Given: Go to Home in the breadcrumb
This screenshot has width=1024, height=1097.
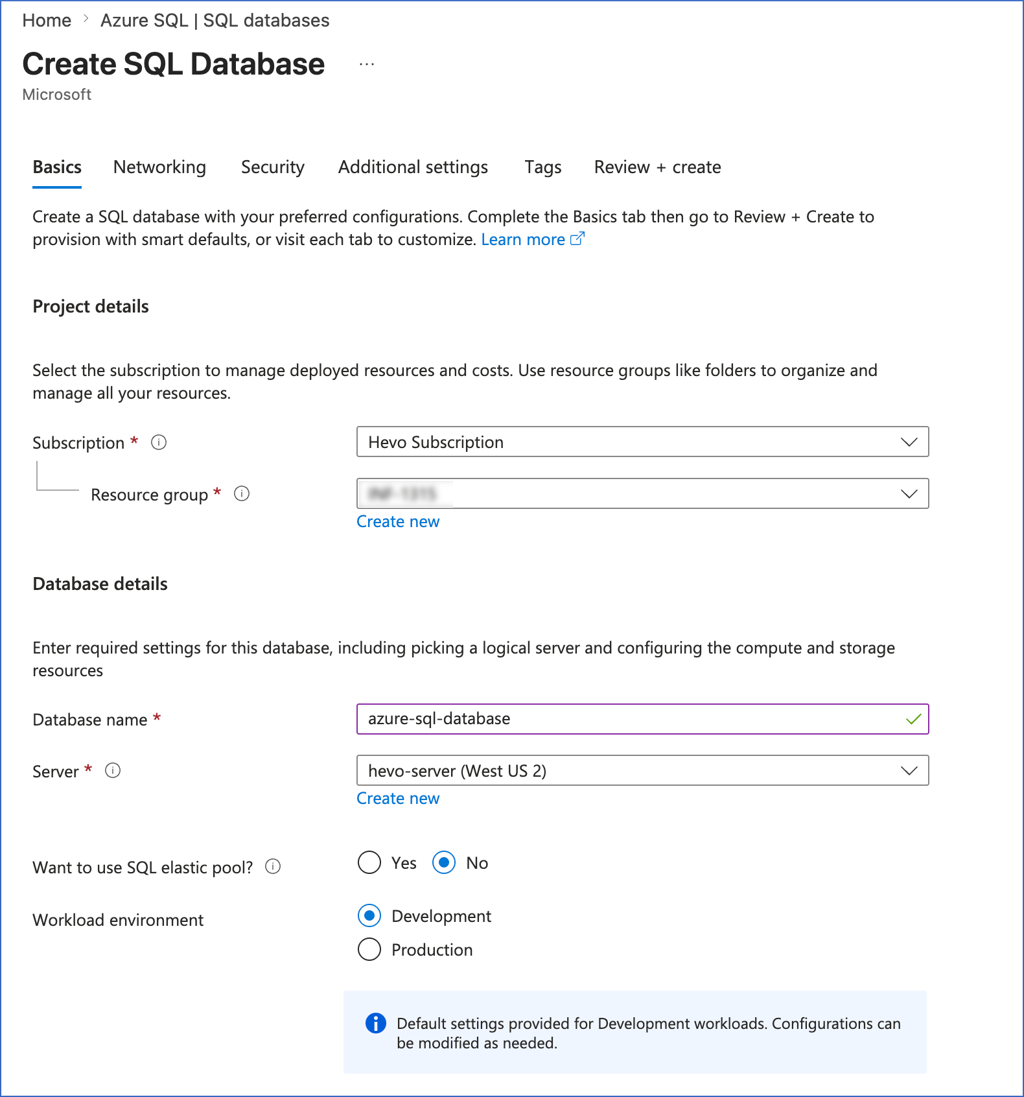Looking at the screenshot, I should point(47,20).
